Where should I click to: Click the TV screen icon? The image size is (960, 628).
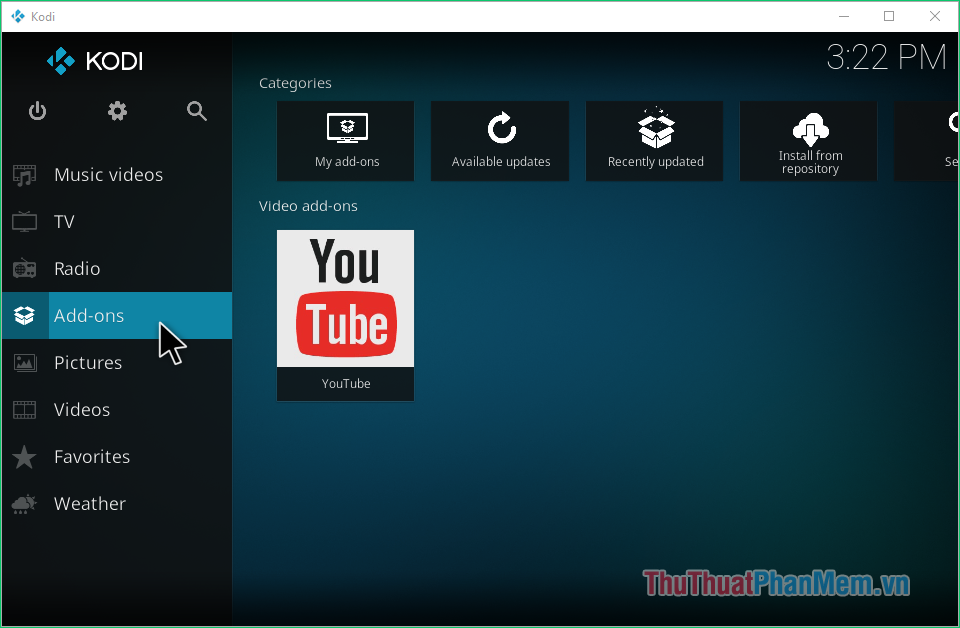click(x=23, y=221)
